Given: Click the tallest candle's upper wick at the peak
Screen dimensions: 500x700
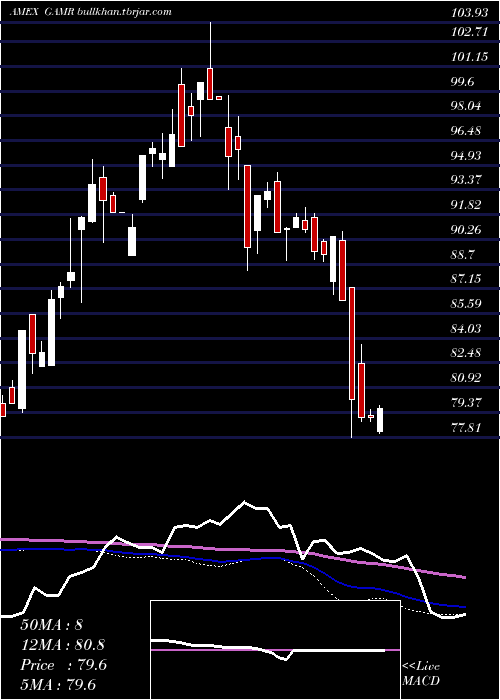Looking at the screenshot, I should (x=210, y=45).
